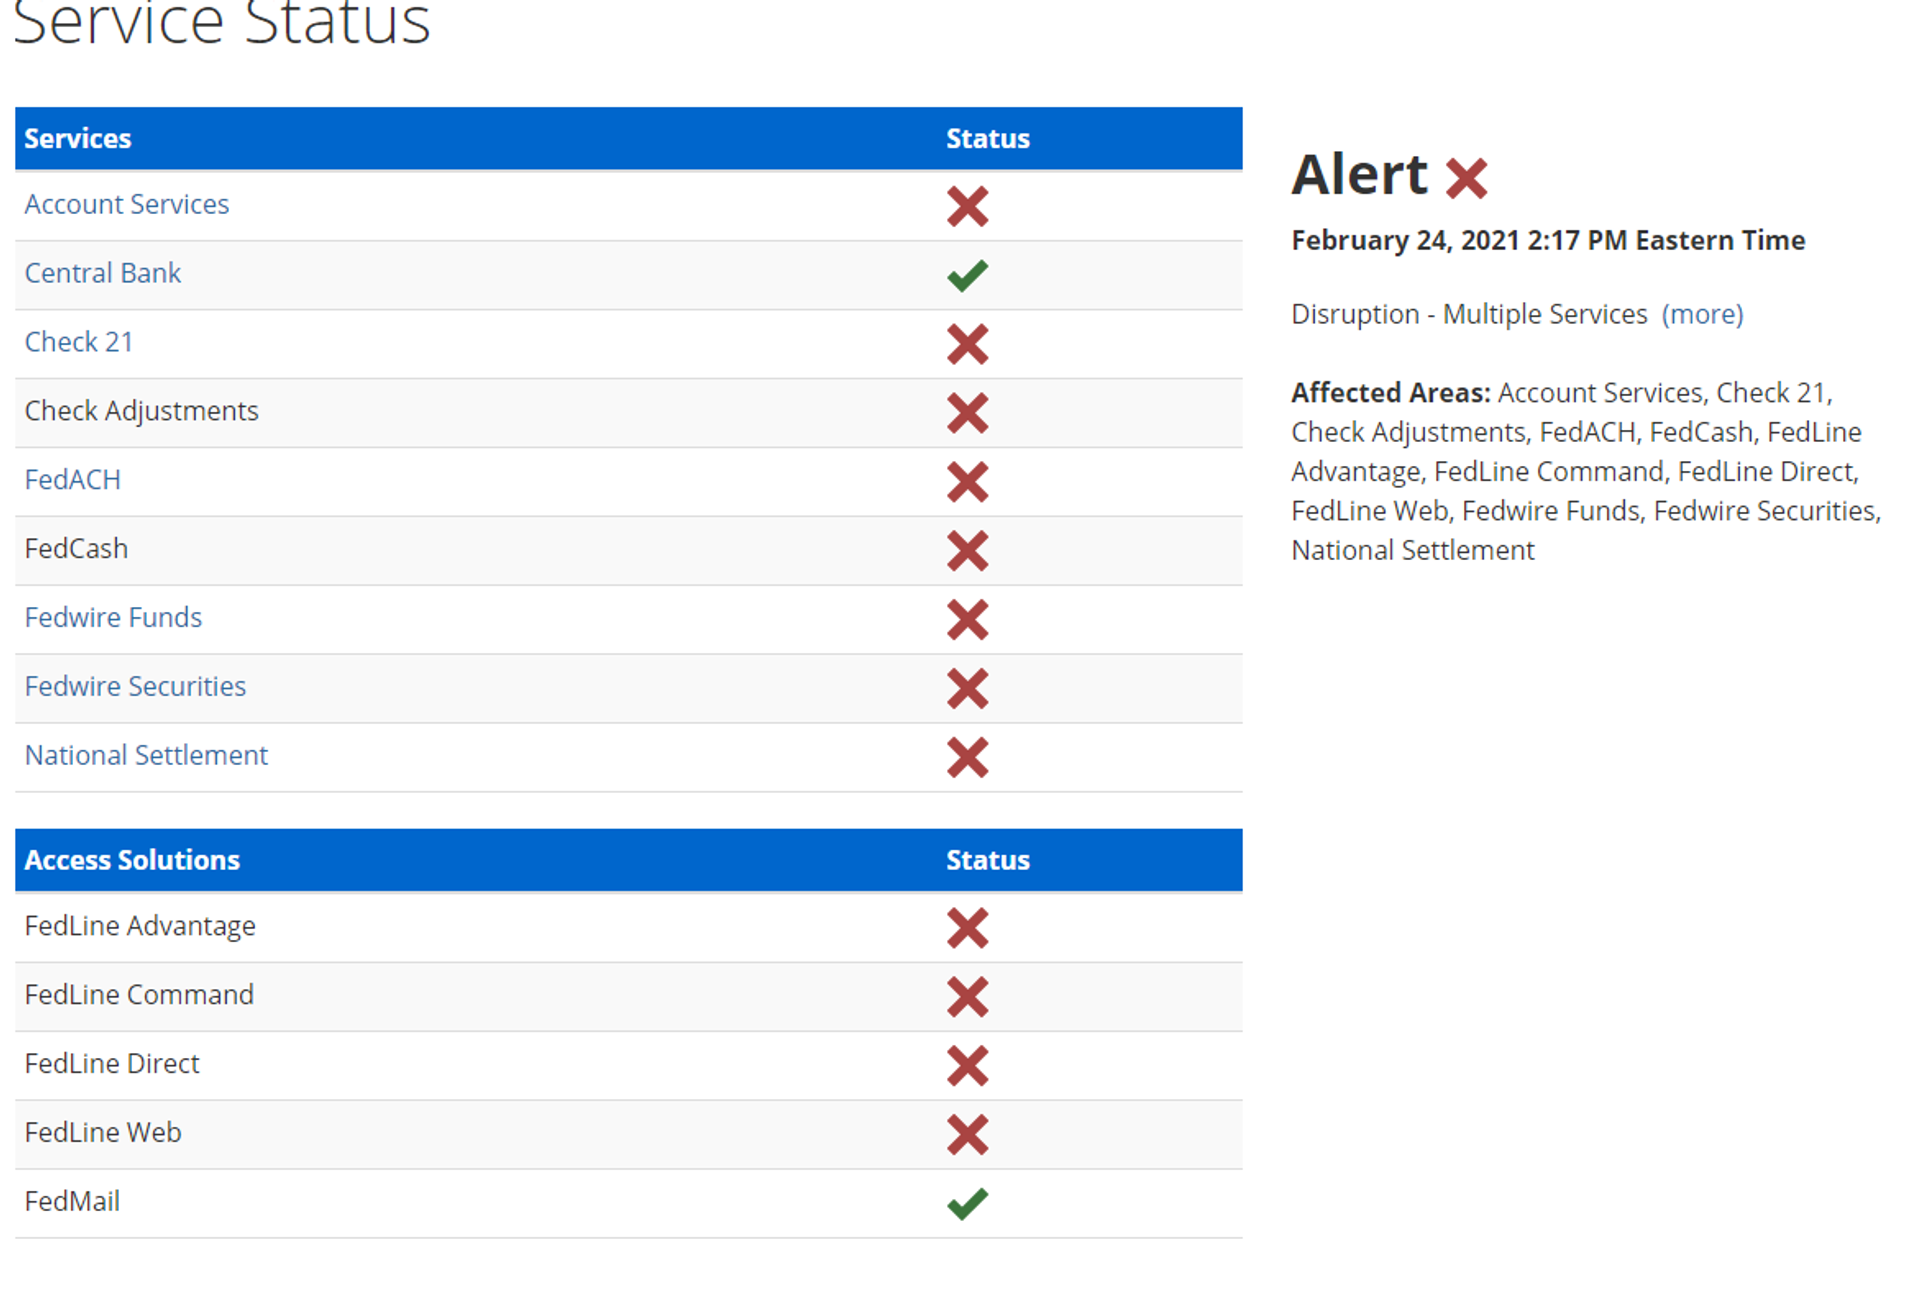Click the red X status for Account Services
The width and height of the screenshot is (1920, 1312).
coord(967,206)
